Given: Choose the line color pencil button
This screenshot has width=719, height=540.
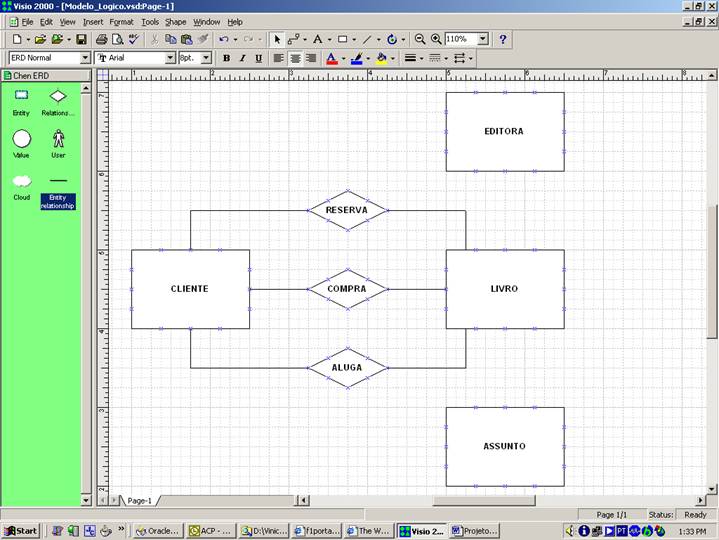Looking at the screenshot, I should (x=356, y=58).
